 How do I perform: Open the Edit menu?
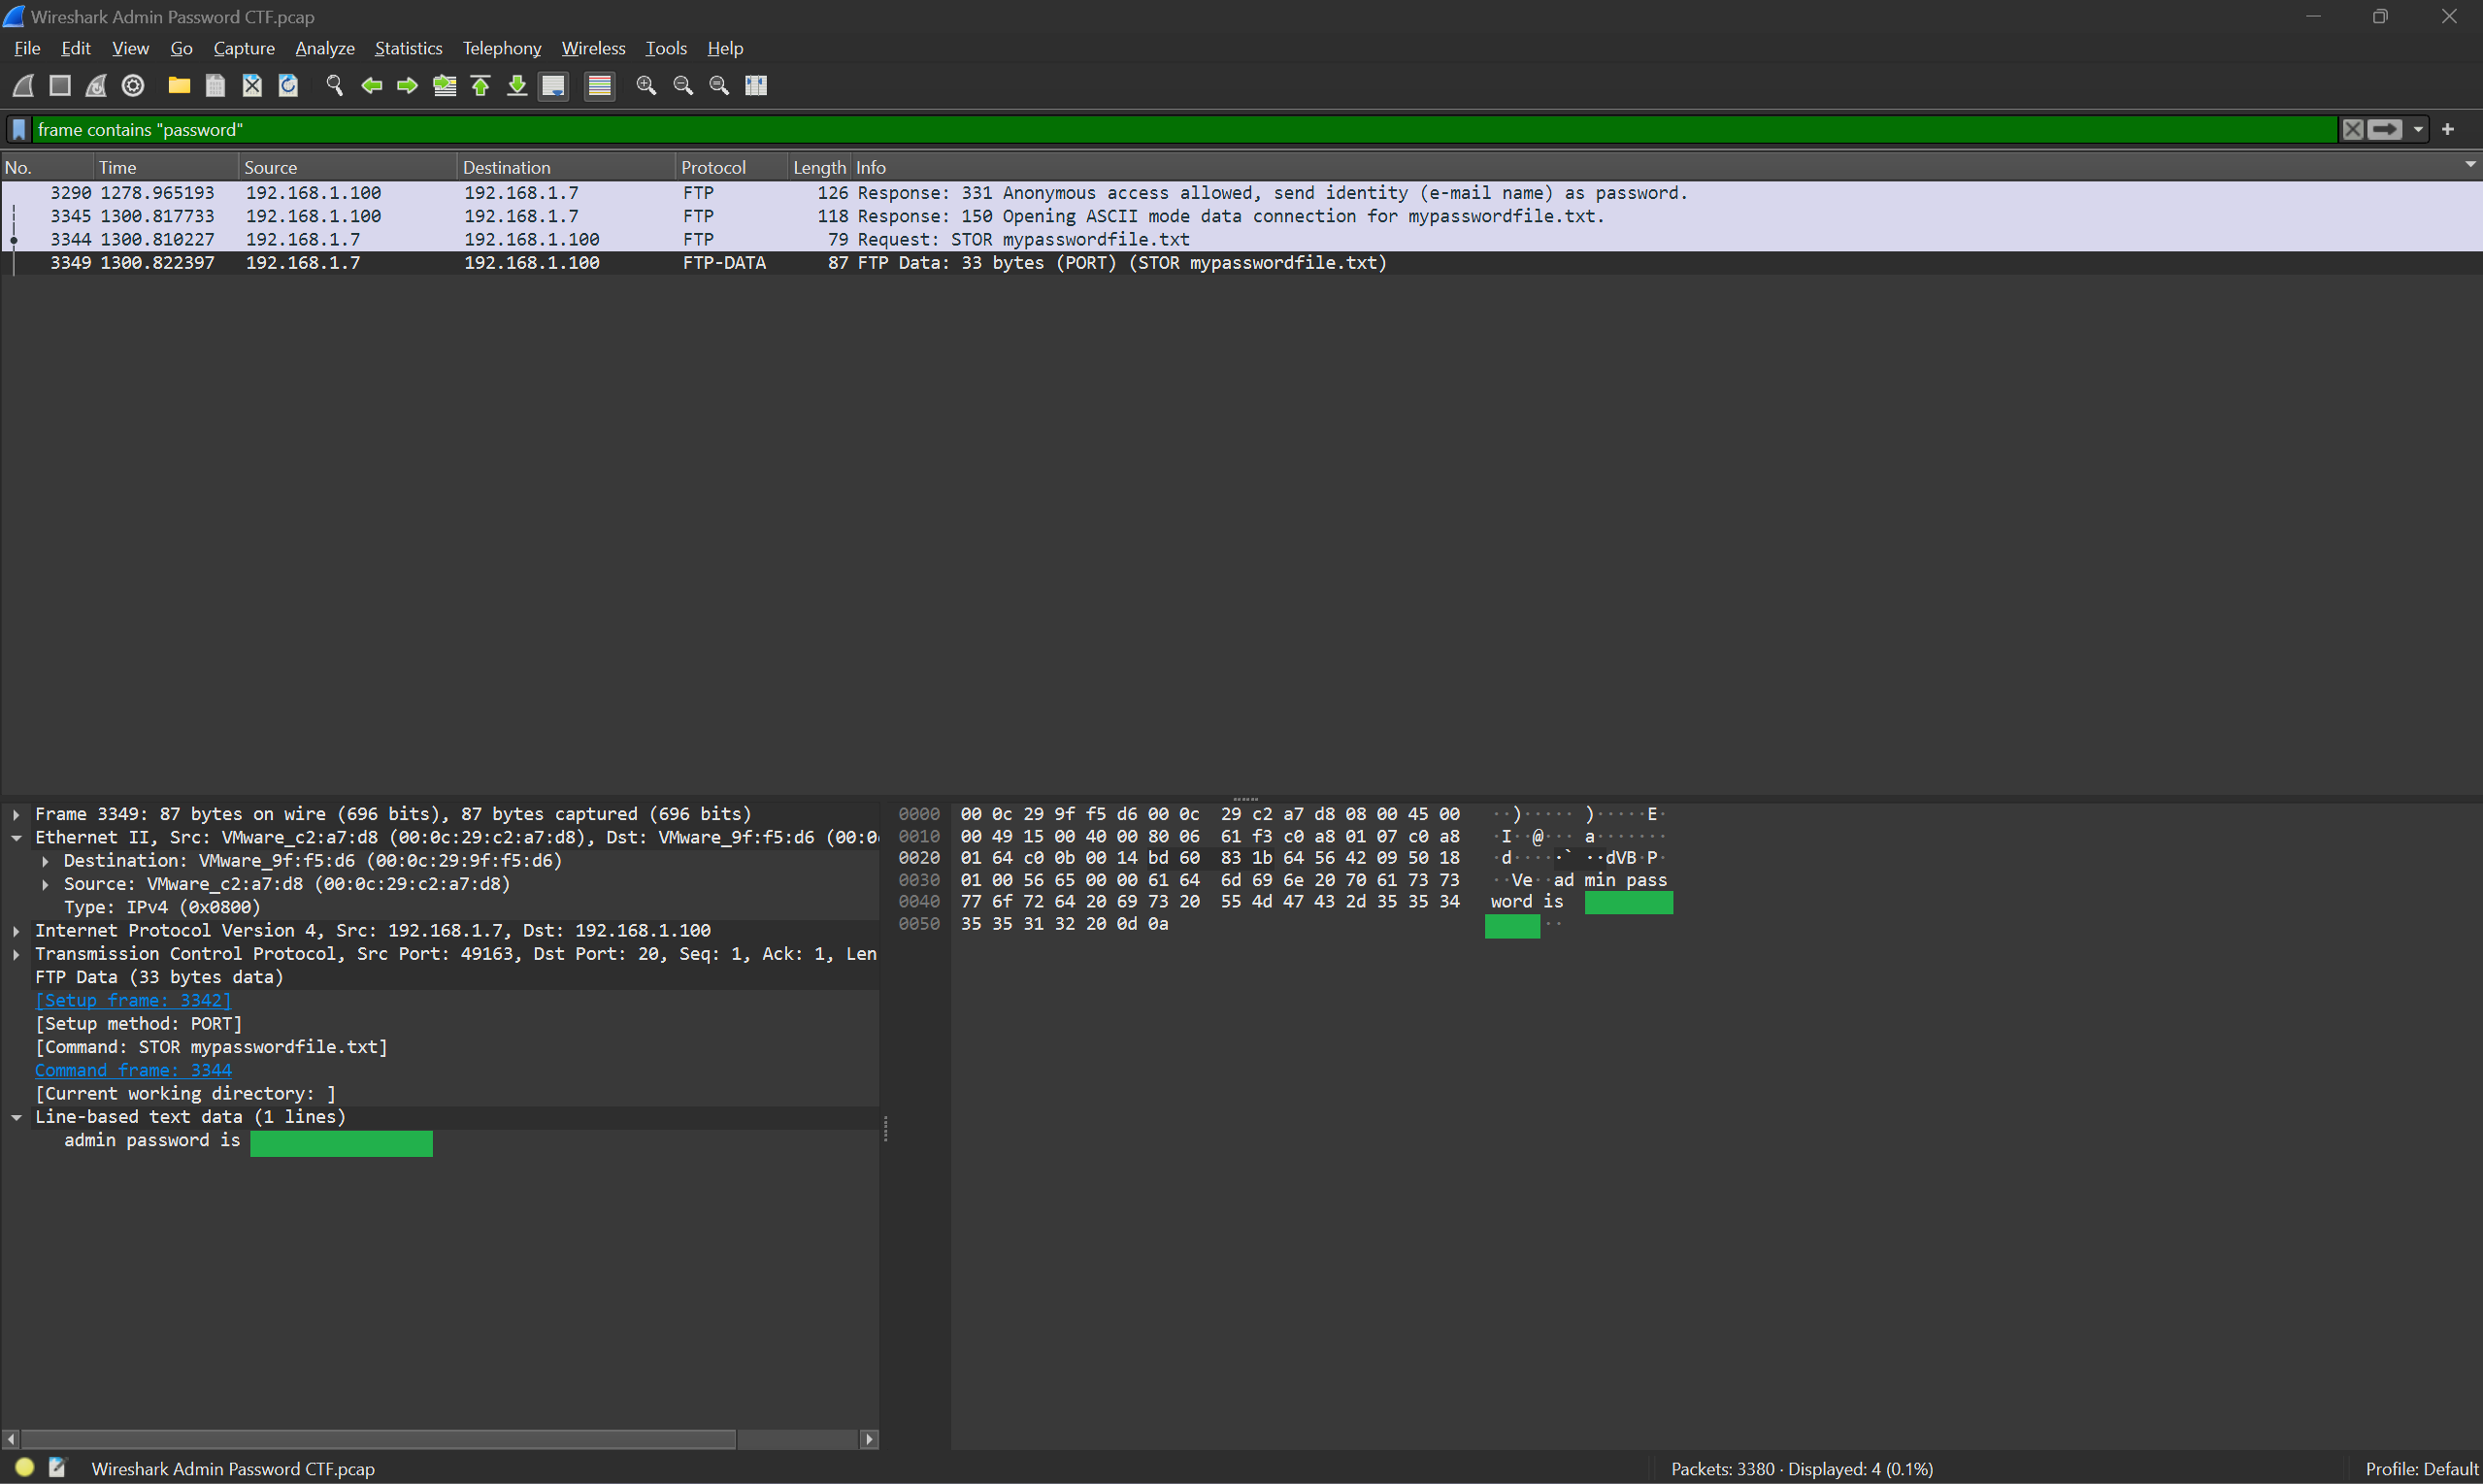[x=76, y=48]
